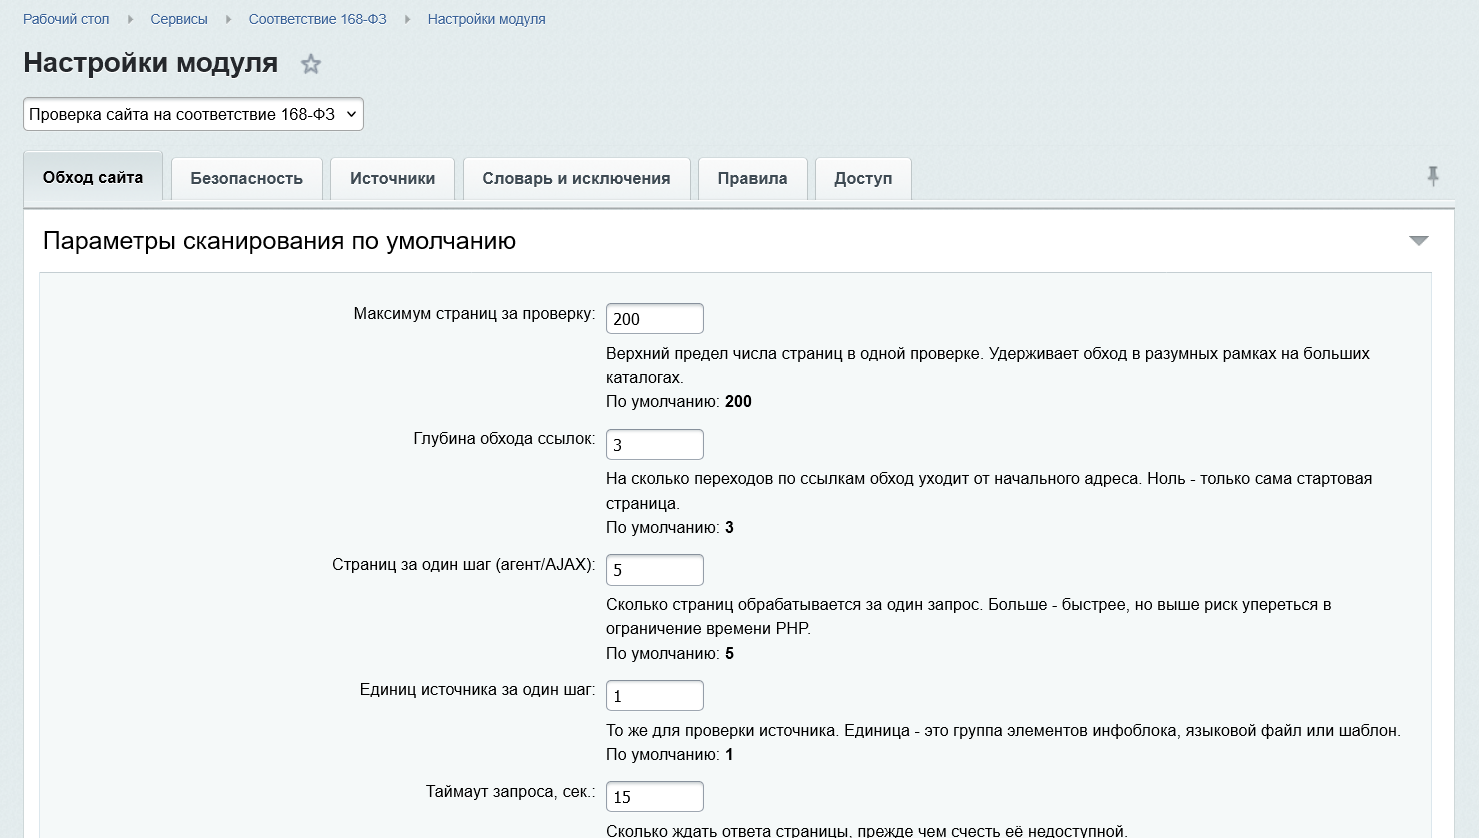Click the Настройки модуля breadcrumb link
Image resolution: width=1479 pixels, height=838 pixels.
[487, 19]
